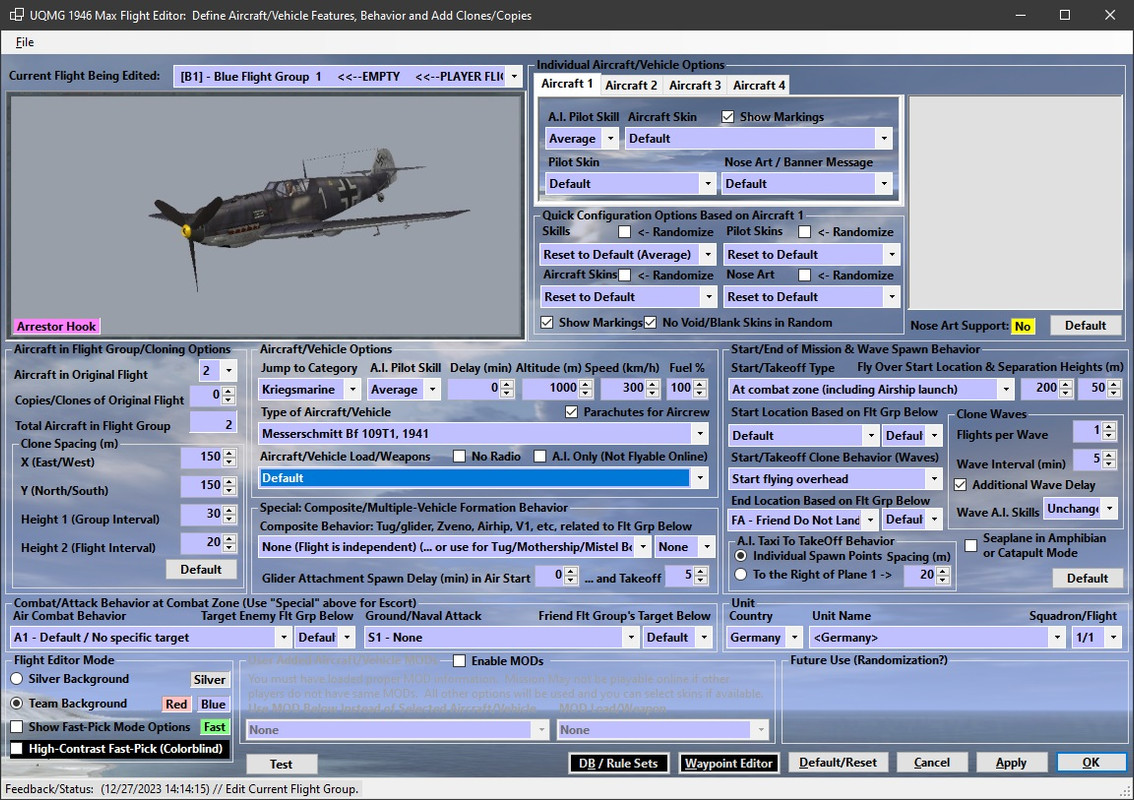Select Silver Background radio button
Image resolution: width=1134 pixels, height=800 pixels.
(17, 679)
